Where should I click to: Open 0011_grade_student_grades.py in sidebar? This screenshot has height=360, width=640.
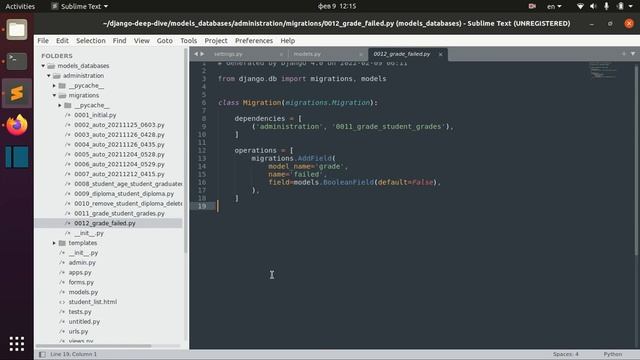click(x=119, y=213)
